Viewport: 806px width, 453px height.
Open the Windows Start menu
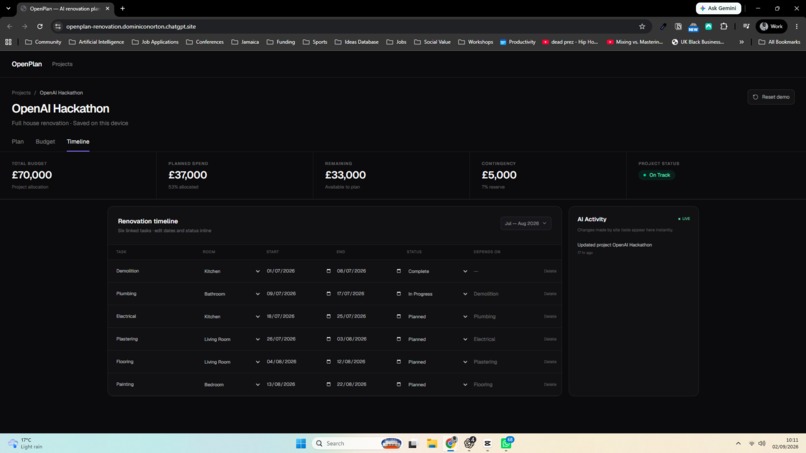(x=301, y=443)
